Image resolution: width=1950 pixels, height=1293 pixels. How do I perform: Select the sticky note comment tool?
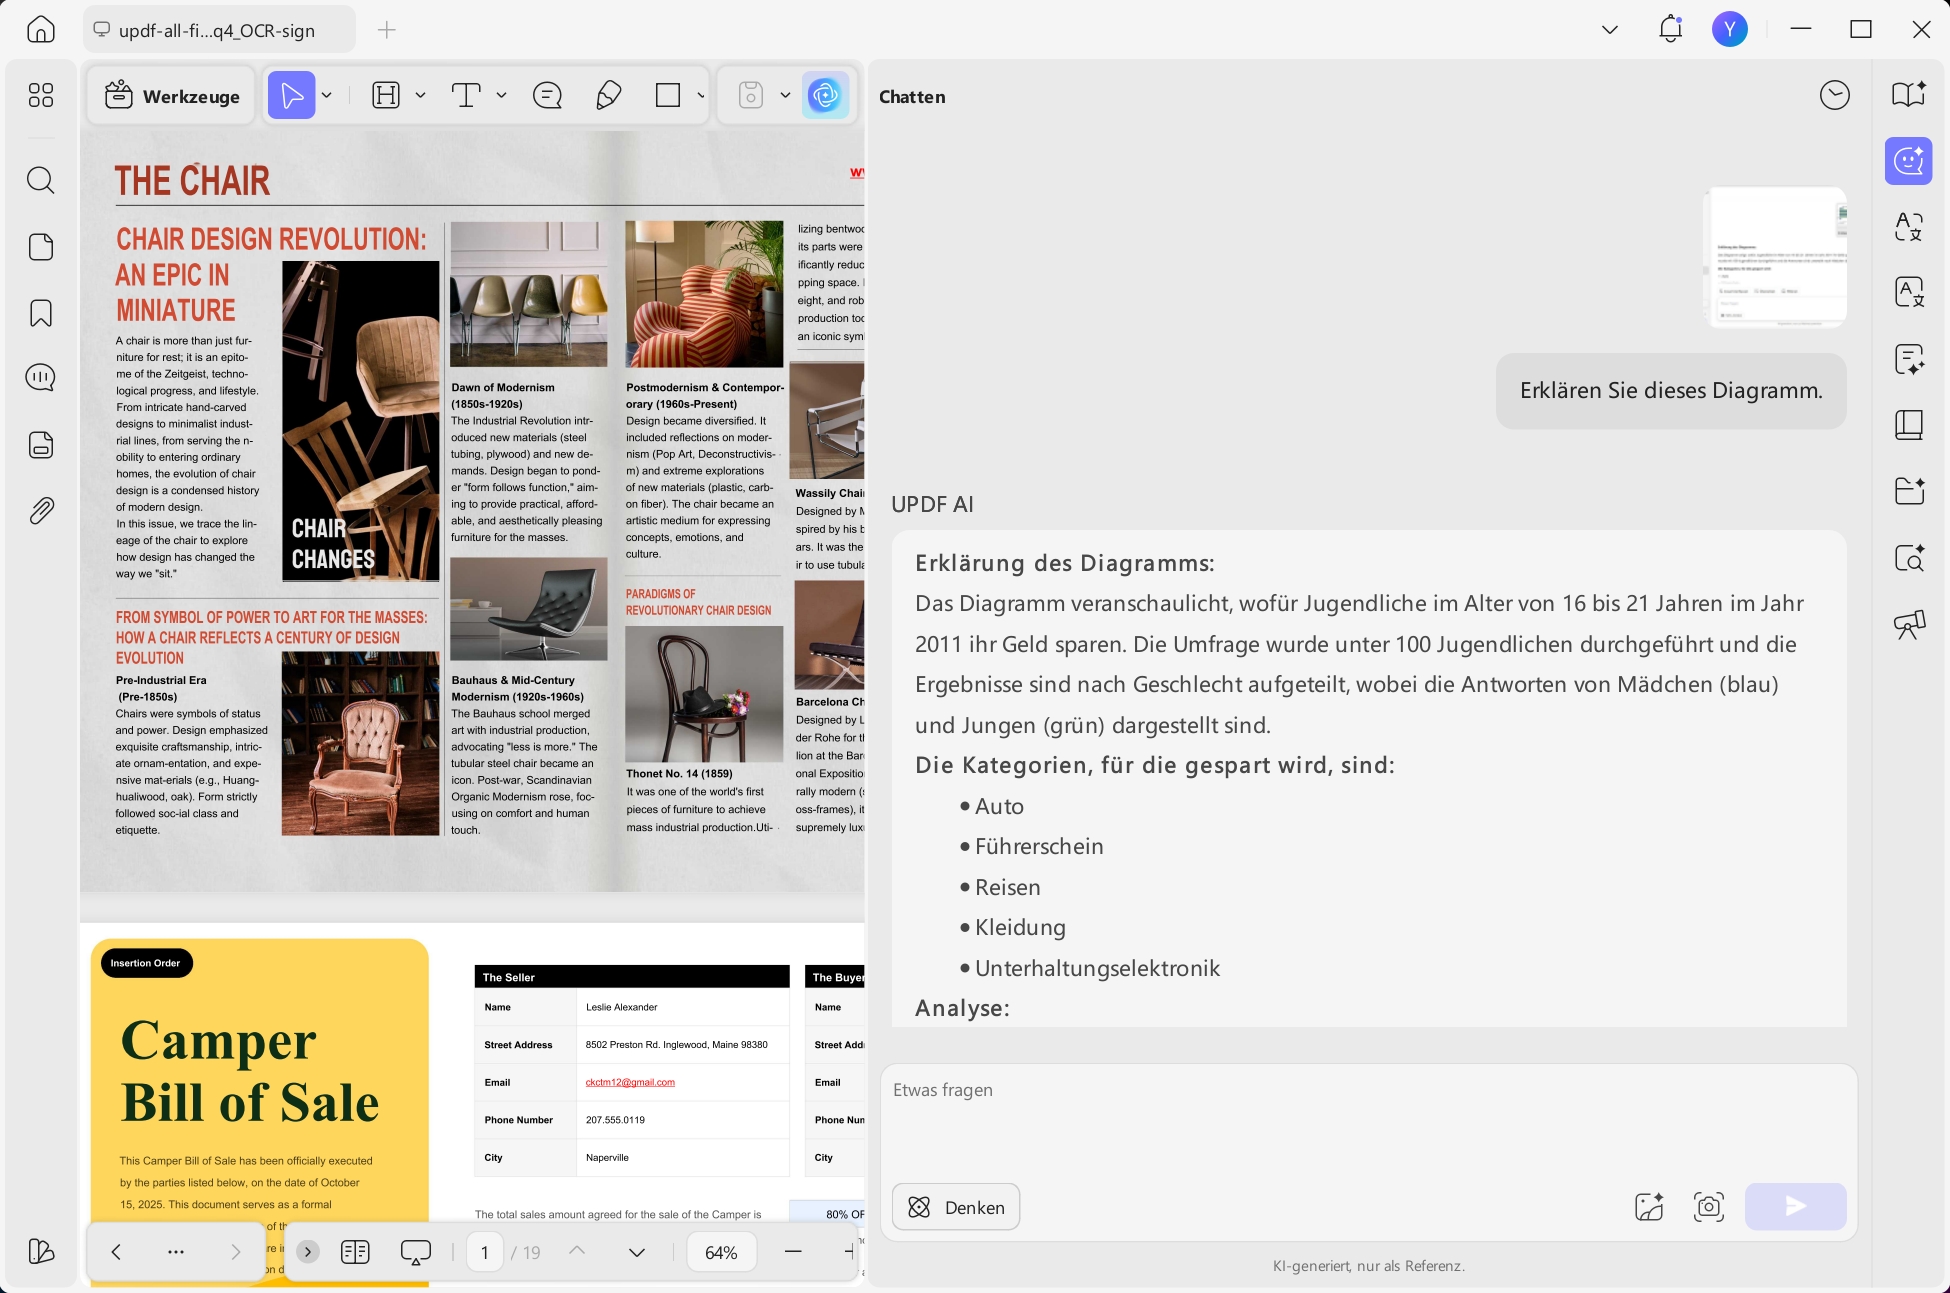pyautogui.click(x=547, y=95)
